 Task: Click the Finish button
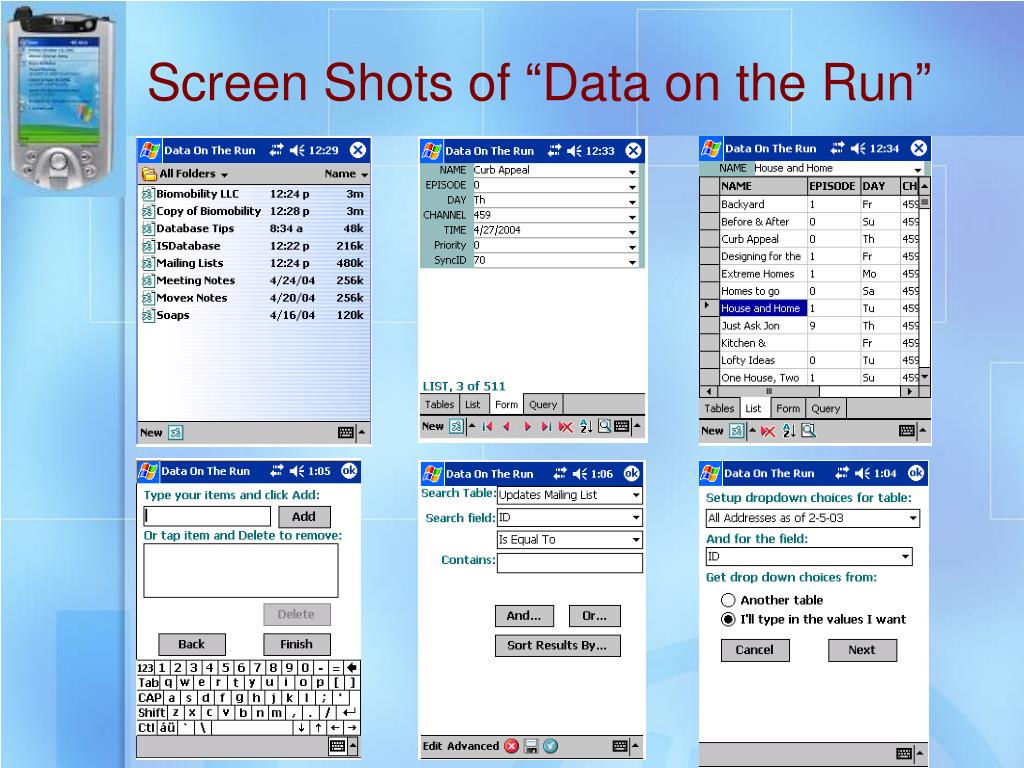coord(296,644)
